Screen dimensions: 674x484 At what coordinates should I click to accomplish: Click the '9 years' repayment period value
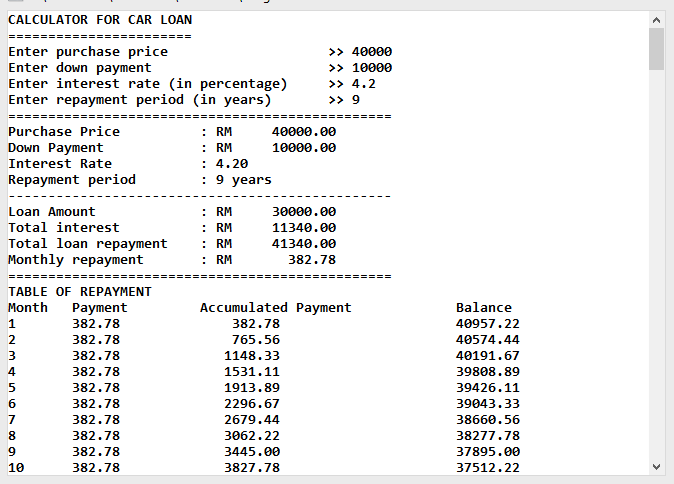pyautogui.click(x=244, y=180)
